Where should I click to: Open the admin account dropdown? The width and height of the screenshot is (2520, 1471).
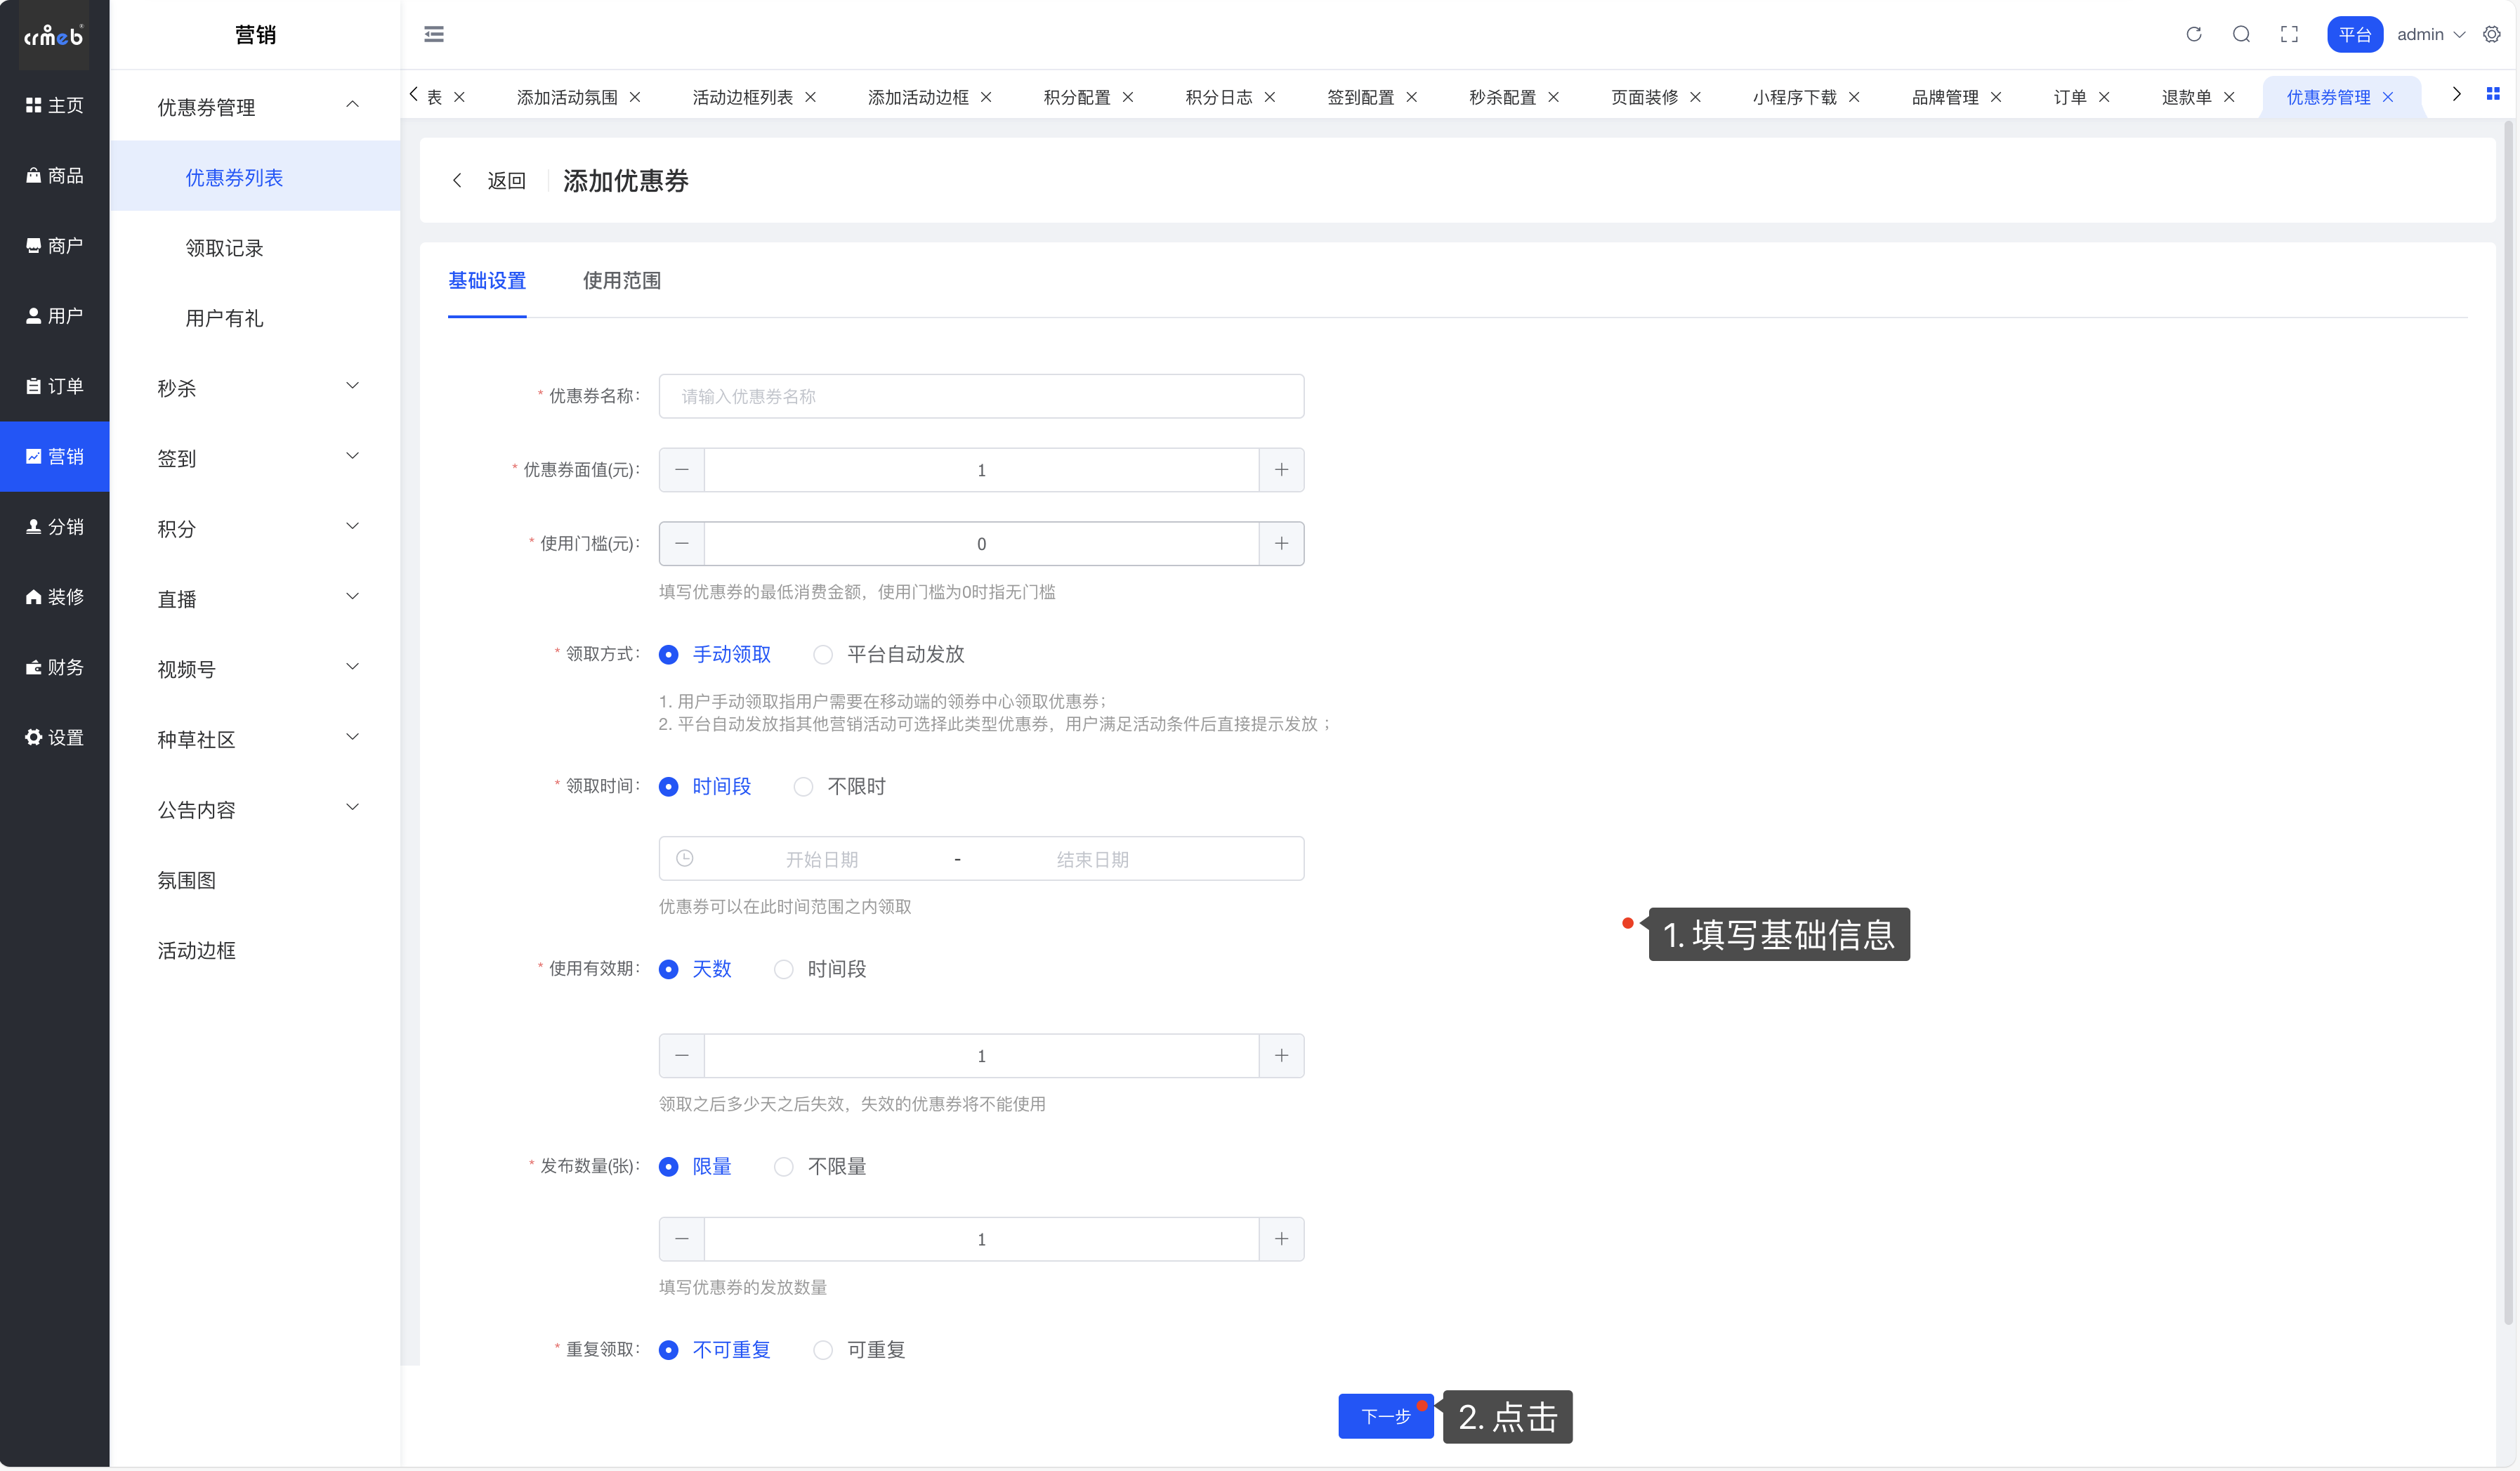(2430, 34)
